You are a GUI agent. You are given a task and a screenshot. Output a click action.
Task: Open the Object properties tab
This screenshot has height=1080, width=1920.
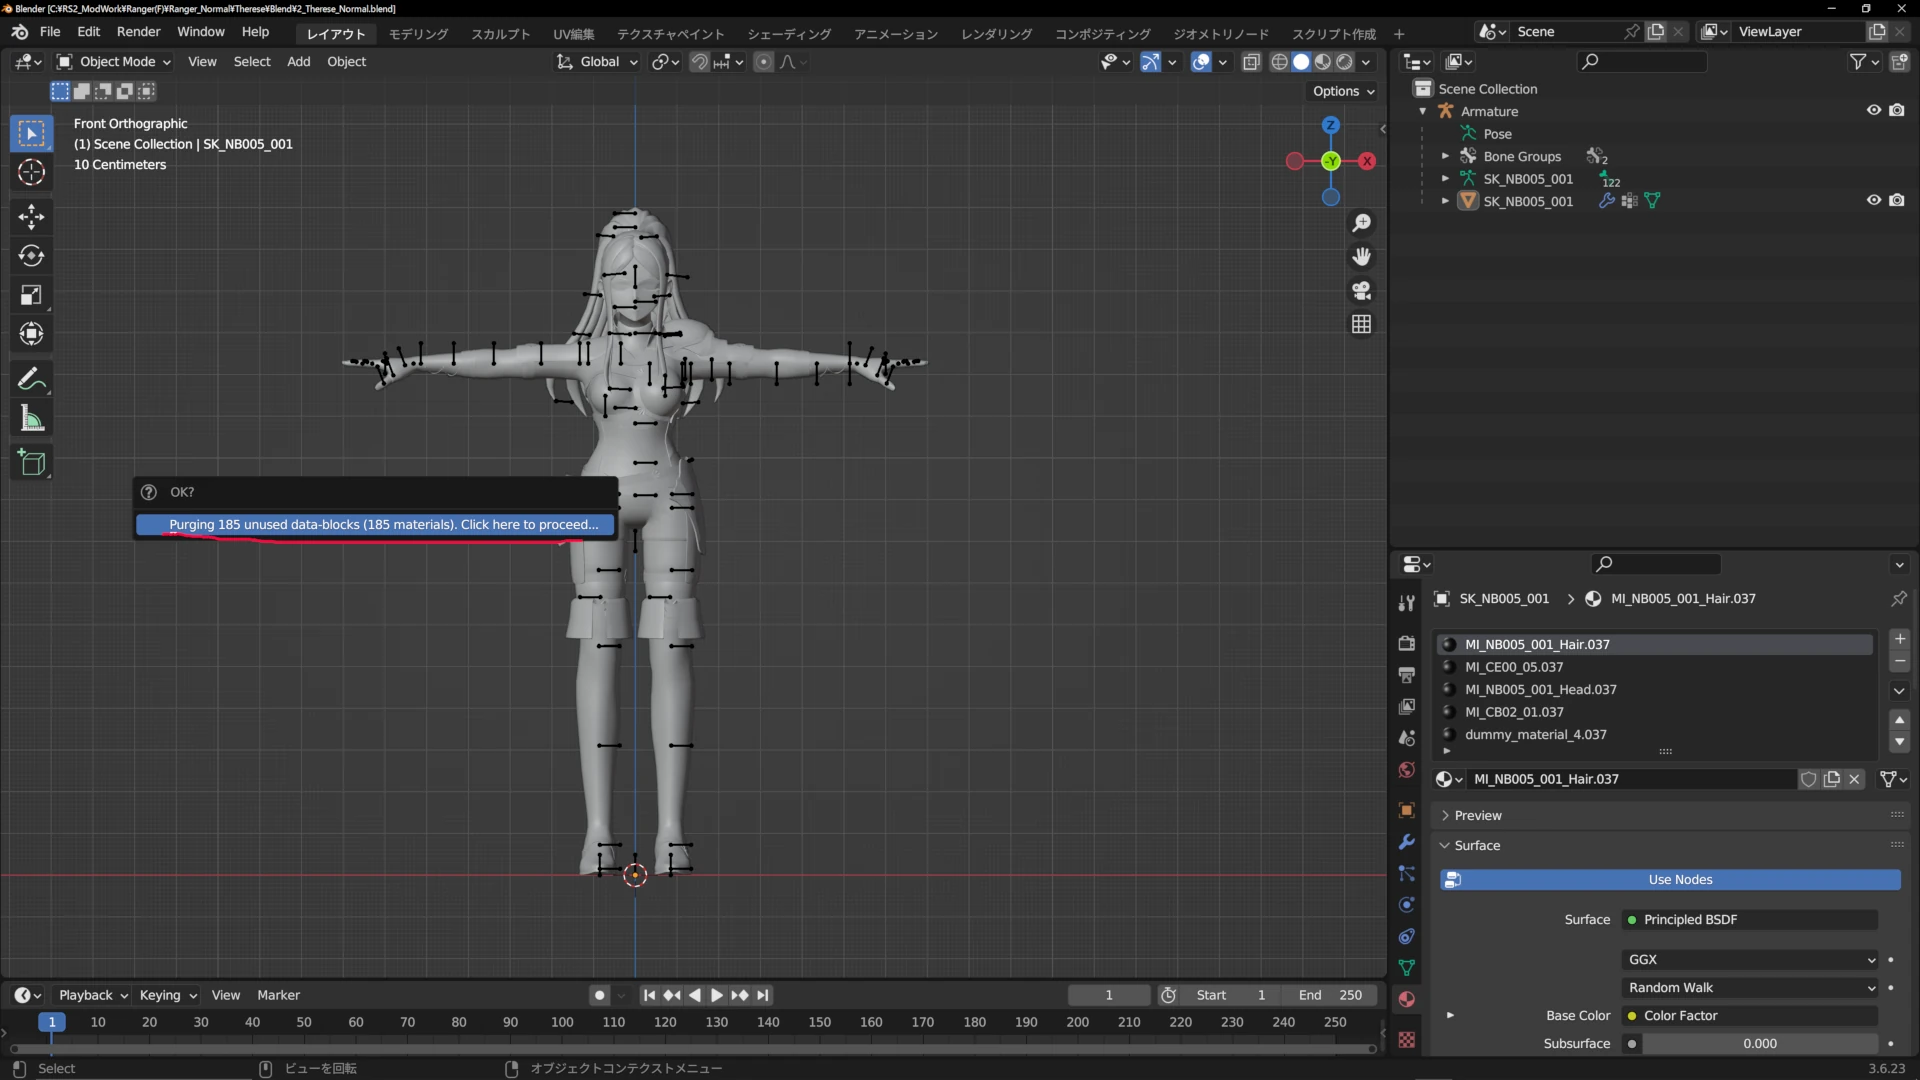point(1406,810)
